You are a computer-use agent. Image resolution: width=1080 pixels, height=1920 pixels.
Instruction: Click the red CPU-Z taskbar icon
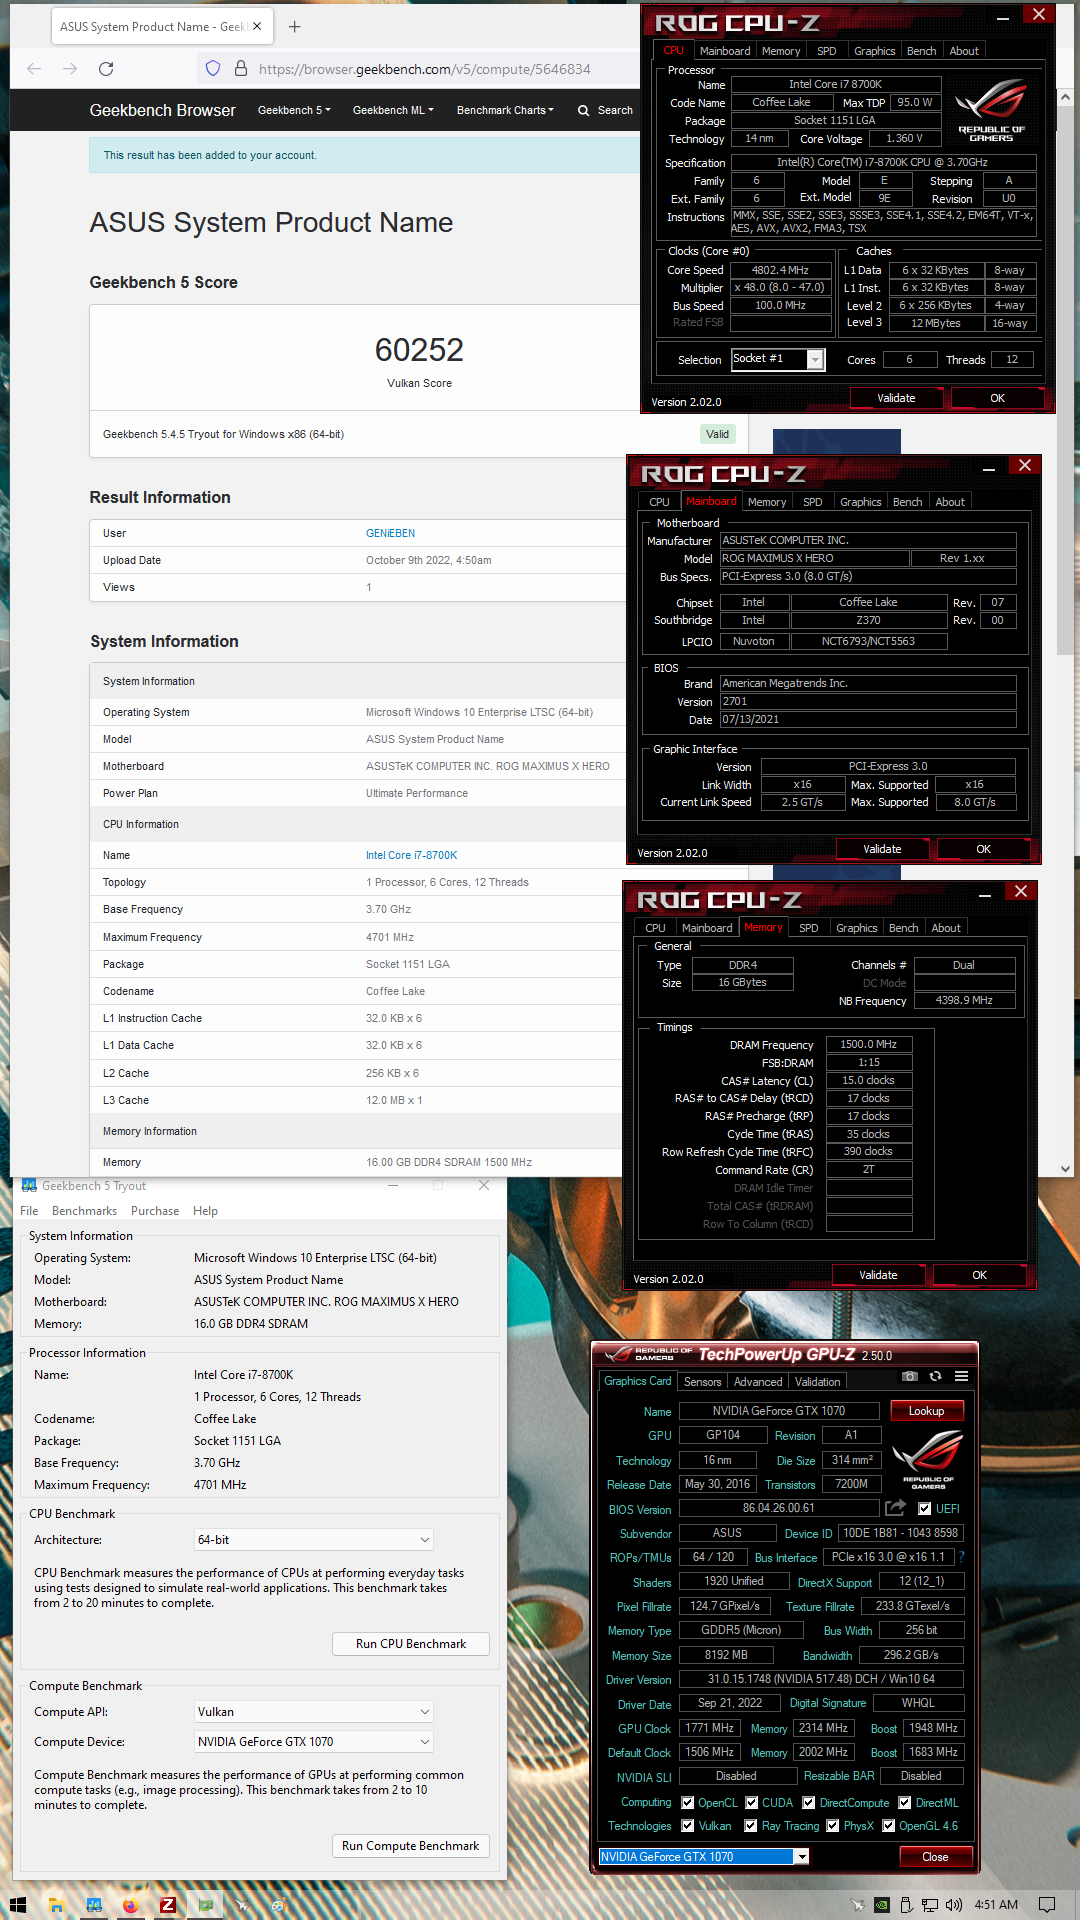pos(168,1905)
